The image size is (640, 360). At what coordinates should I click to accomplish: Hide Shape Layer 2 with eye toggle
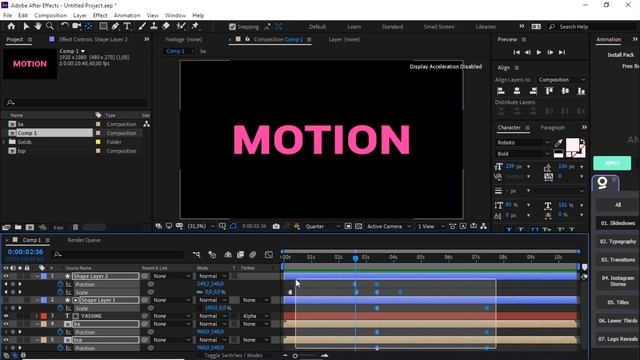6,276
